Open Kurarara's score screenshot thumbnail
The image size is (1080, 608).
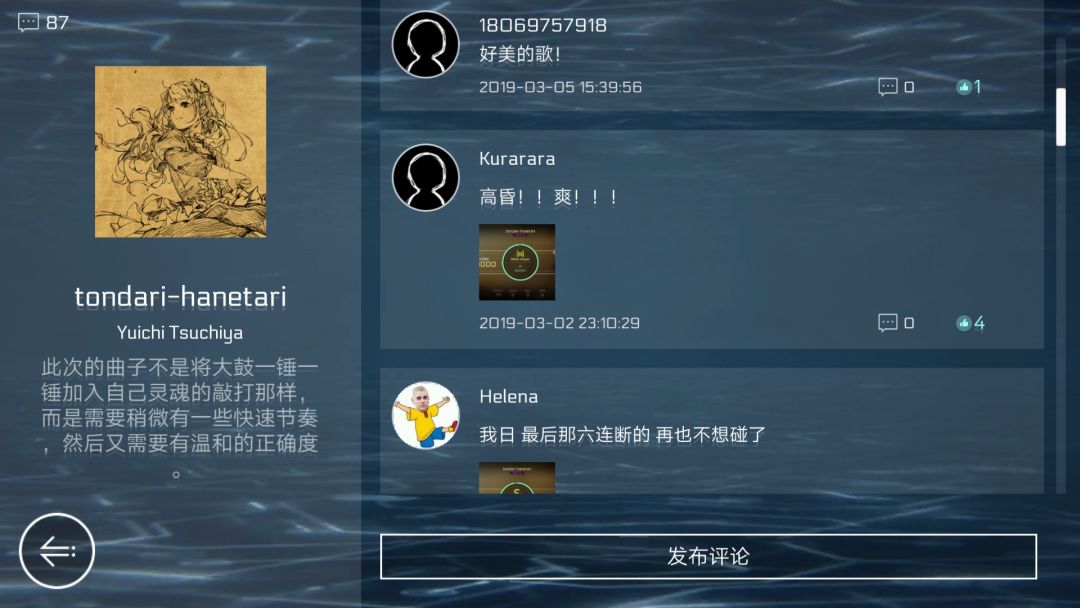tap(517, 262)
